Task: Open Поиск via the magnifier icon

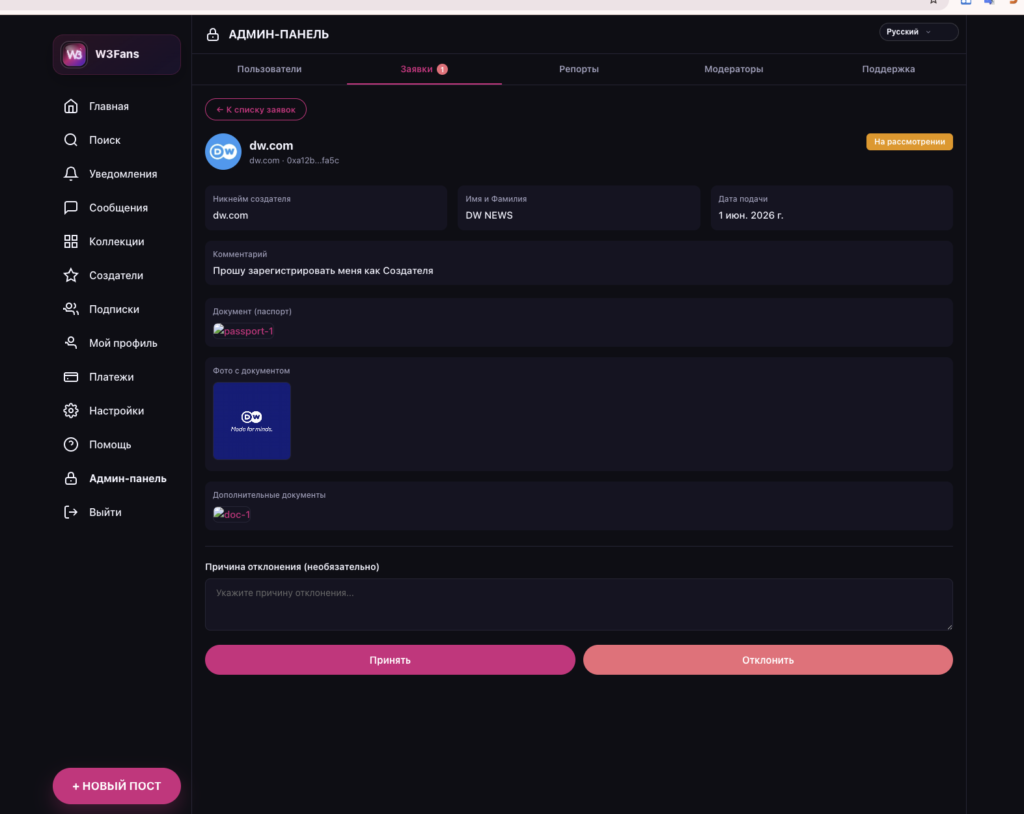Action: click(x=71, y=140)
